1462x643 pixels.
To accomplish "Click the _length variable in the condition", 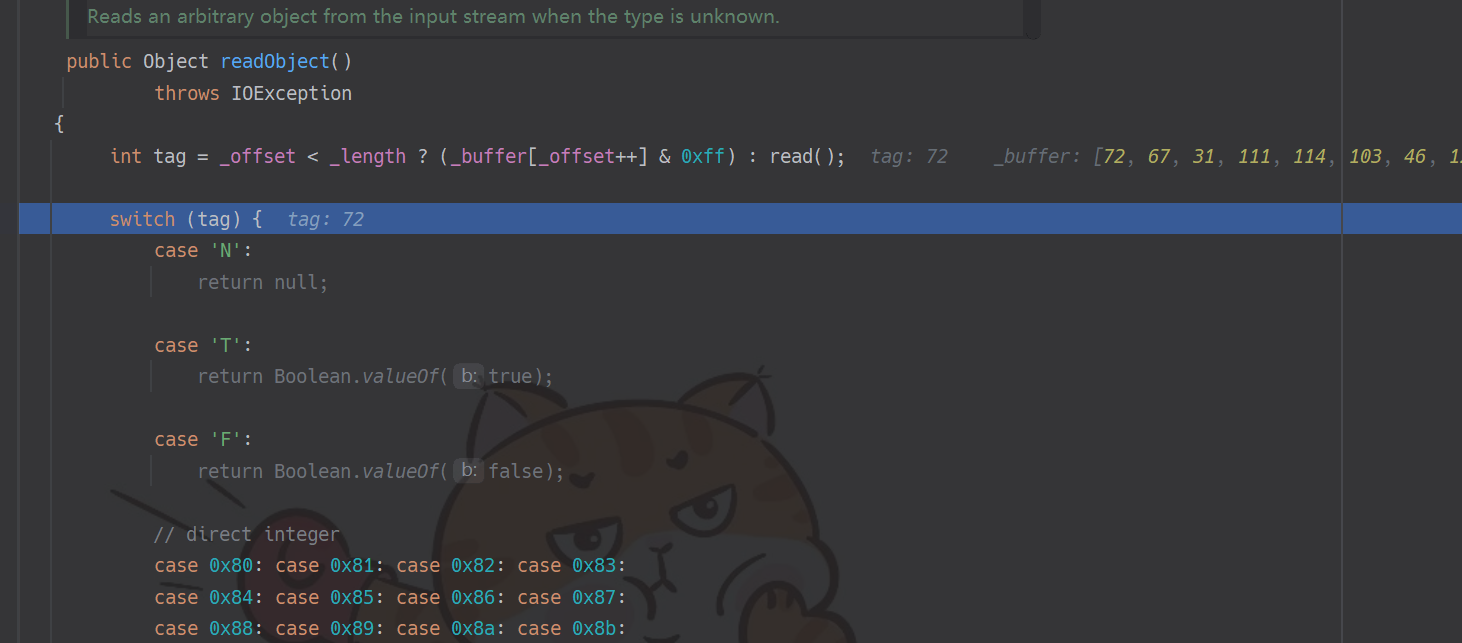I will (367, 157).
